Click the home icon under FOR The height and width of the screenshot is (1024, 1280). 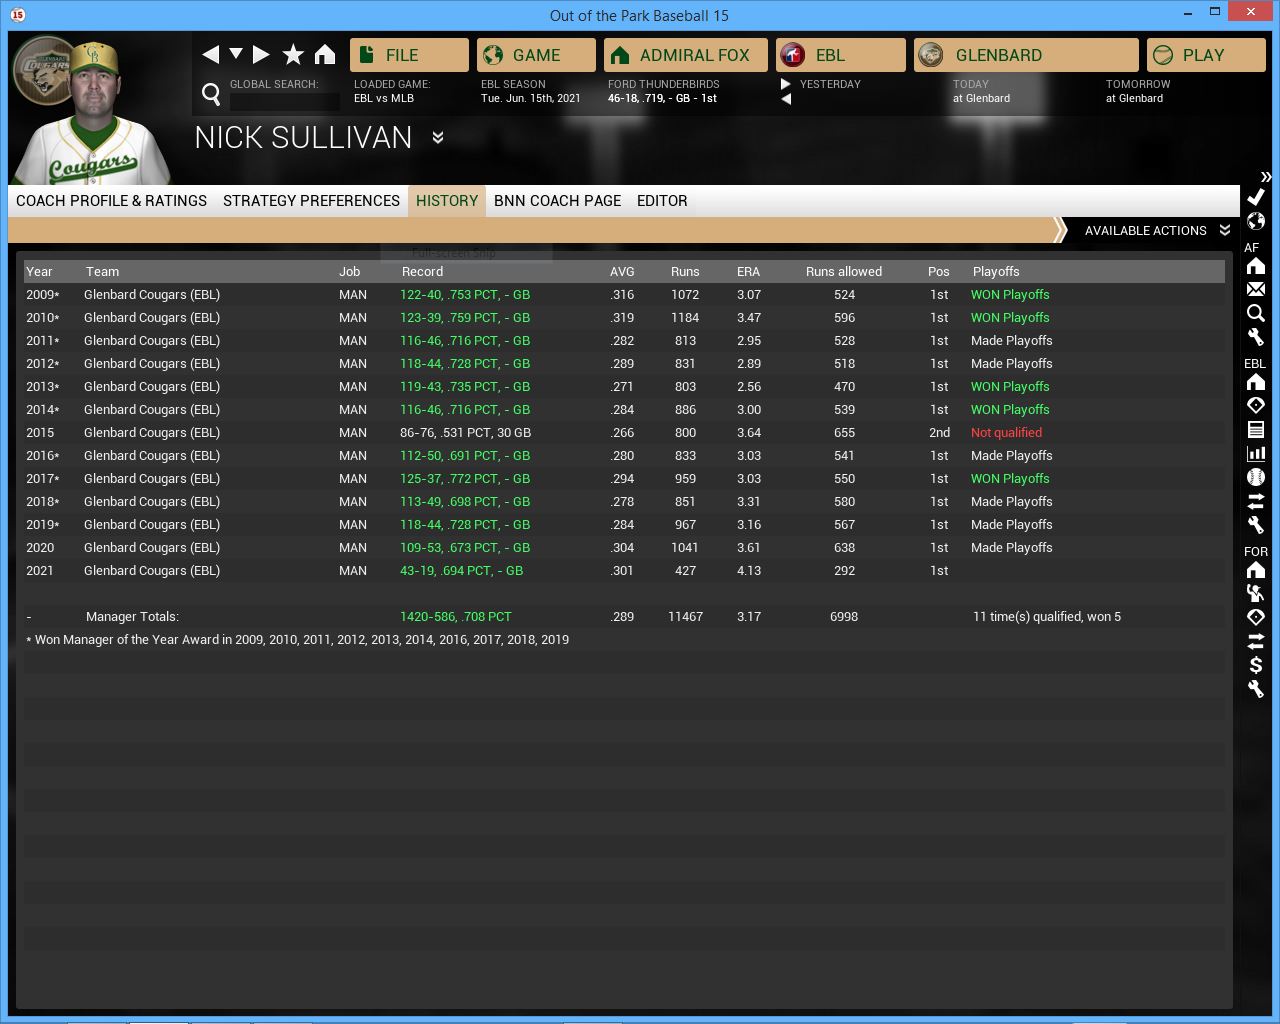point(1256,570)
